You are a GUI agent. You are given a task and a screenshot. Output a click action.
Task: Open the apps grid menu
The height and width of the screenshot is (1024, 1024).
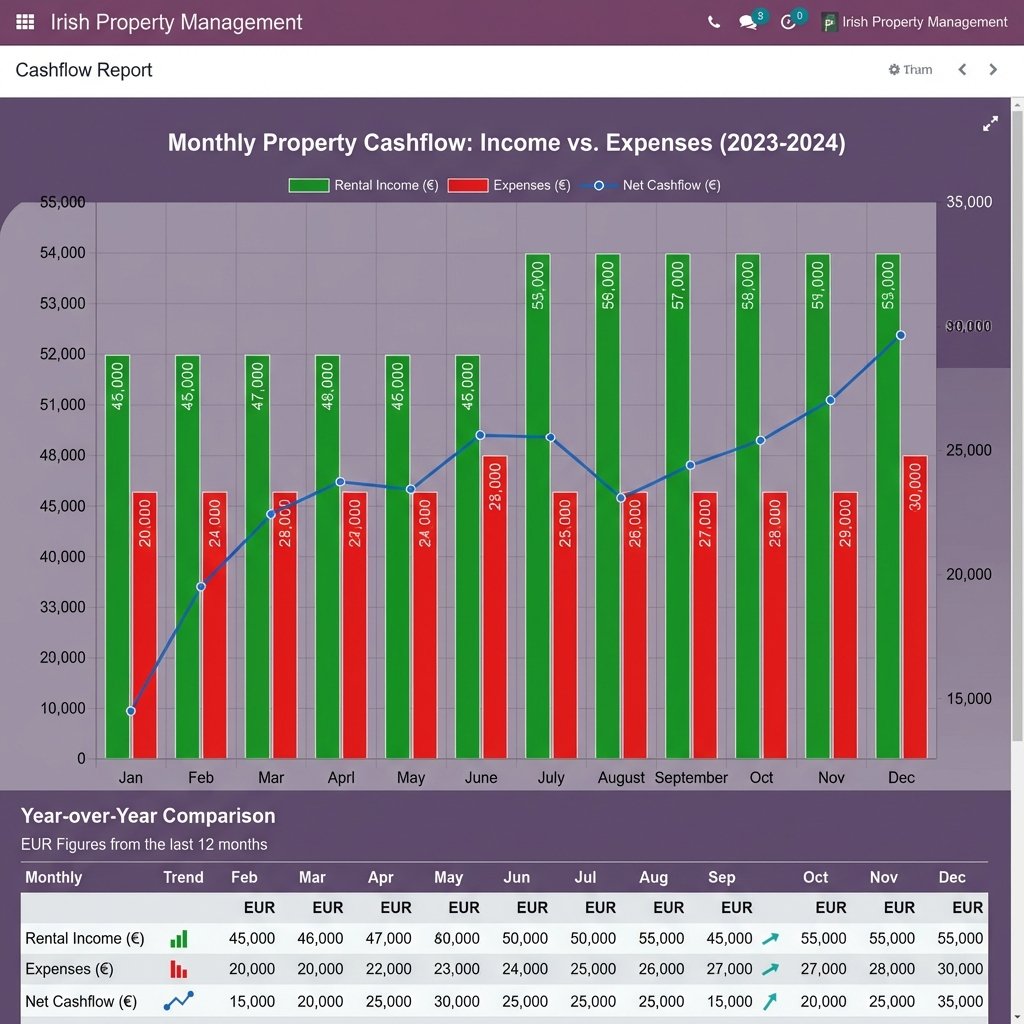(x=25, y=22)
